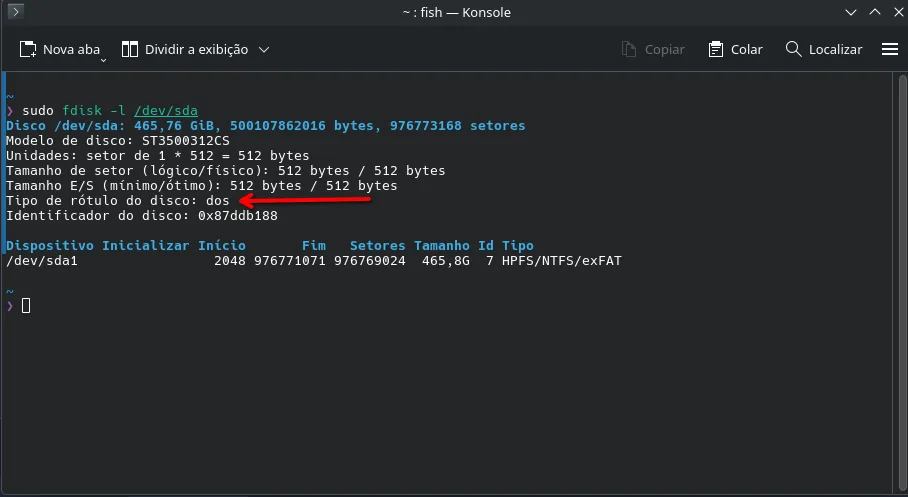Click the terminal prompt cursor

click(x=25, y=305)
